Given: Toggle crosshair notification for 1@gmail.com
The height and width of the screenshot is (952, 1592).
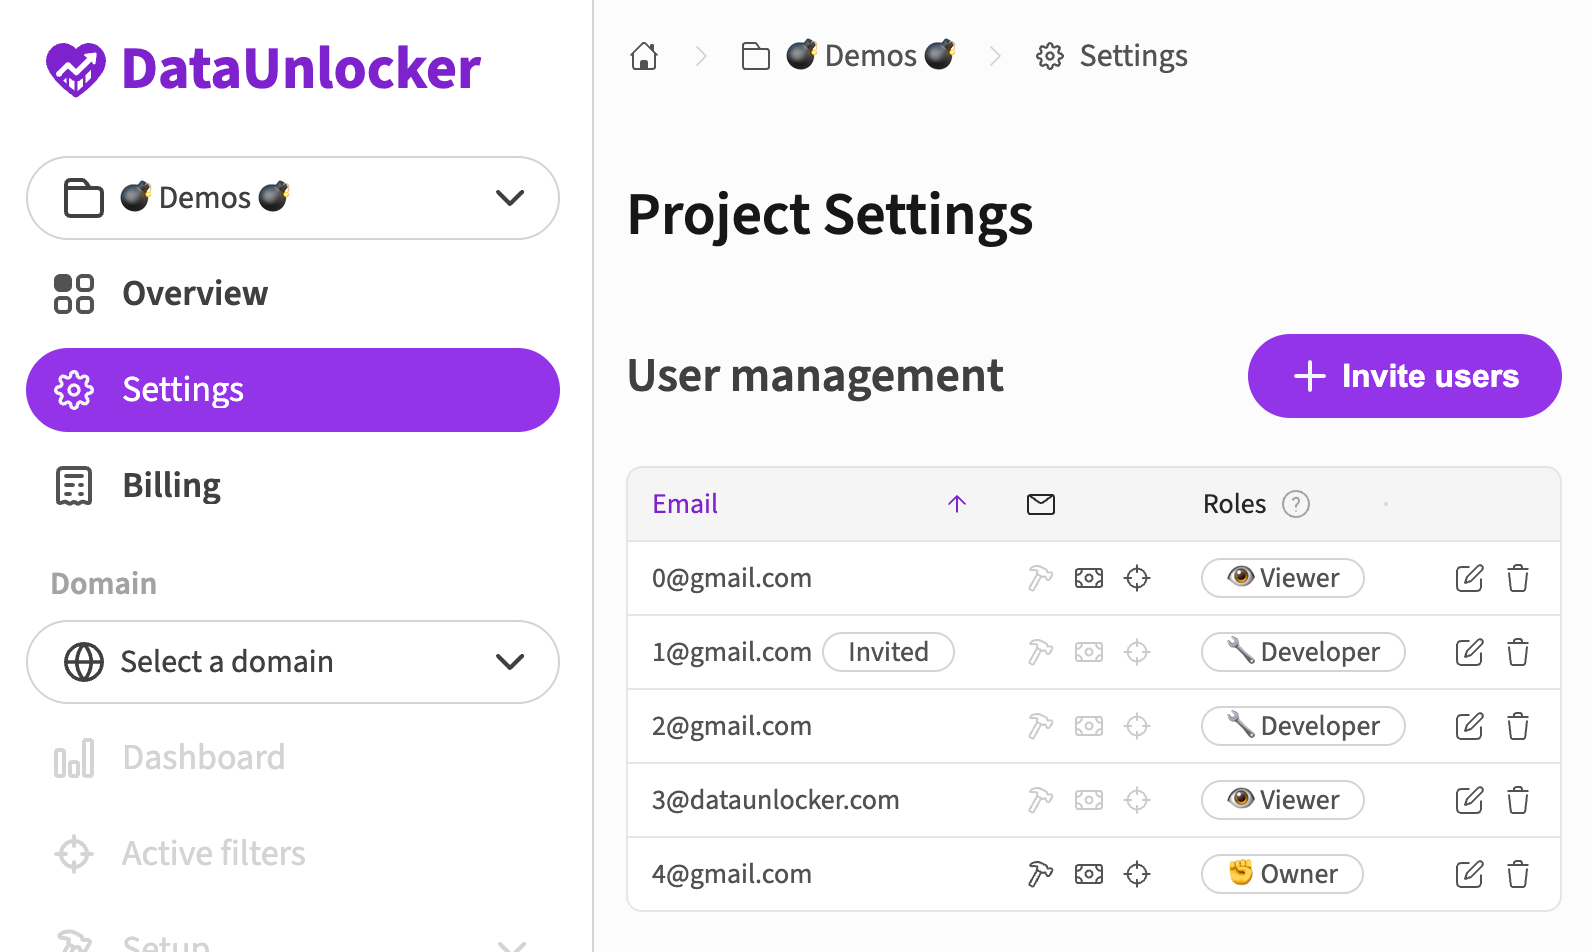Looking at the screenshot, I should tap(1137, 652).
